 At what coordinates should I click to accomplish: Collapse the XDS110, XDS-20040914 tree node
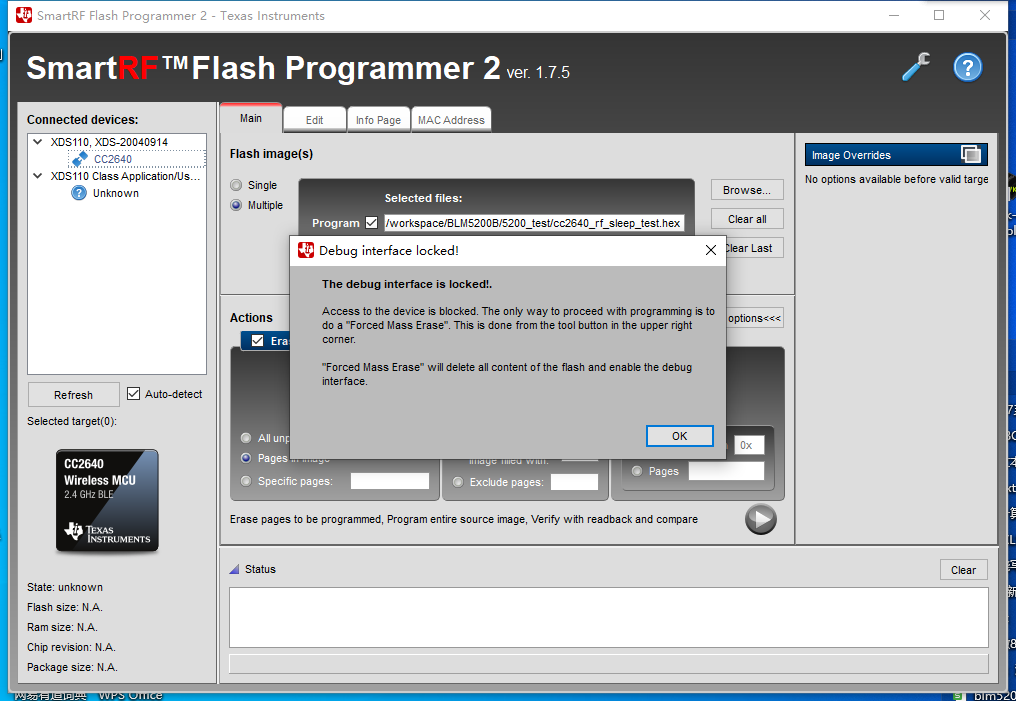point(38,141)
